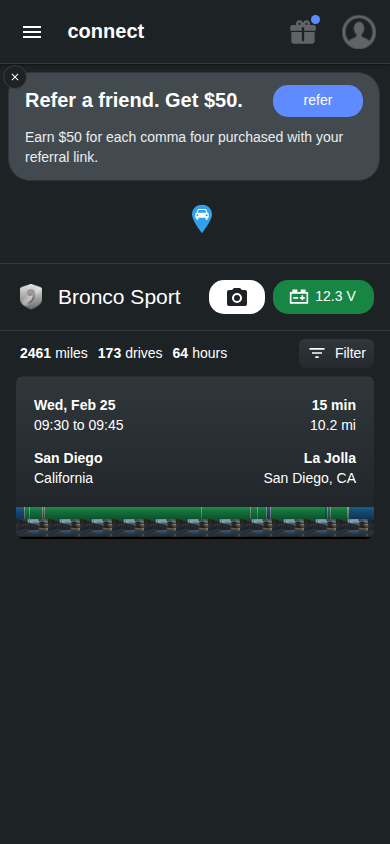Image resolution: width=390 pixels, height=844 pixels.
Task: Click the 2461 miles statistic
Action: [54, 353]
